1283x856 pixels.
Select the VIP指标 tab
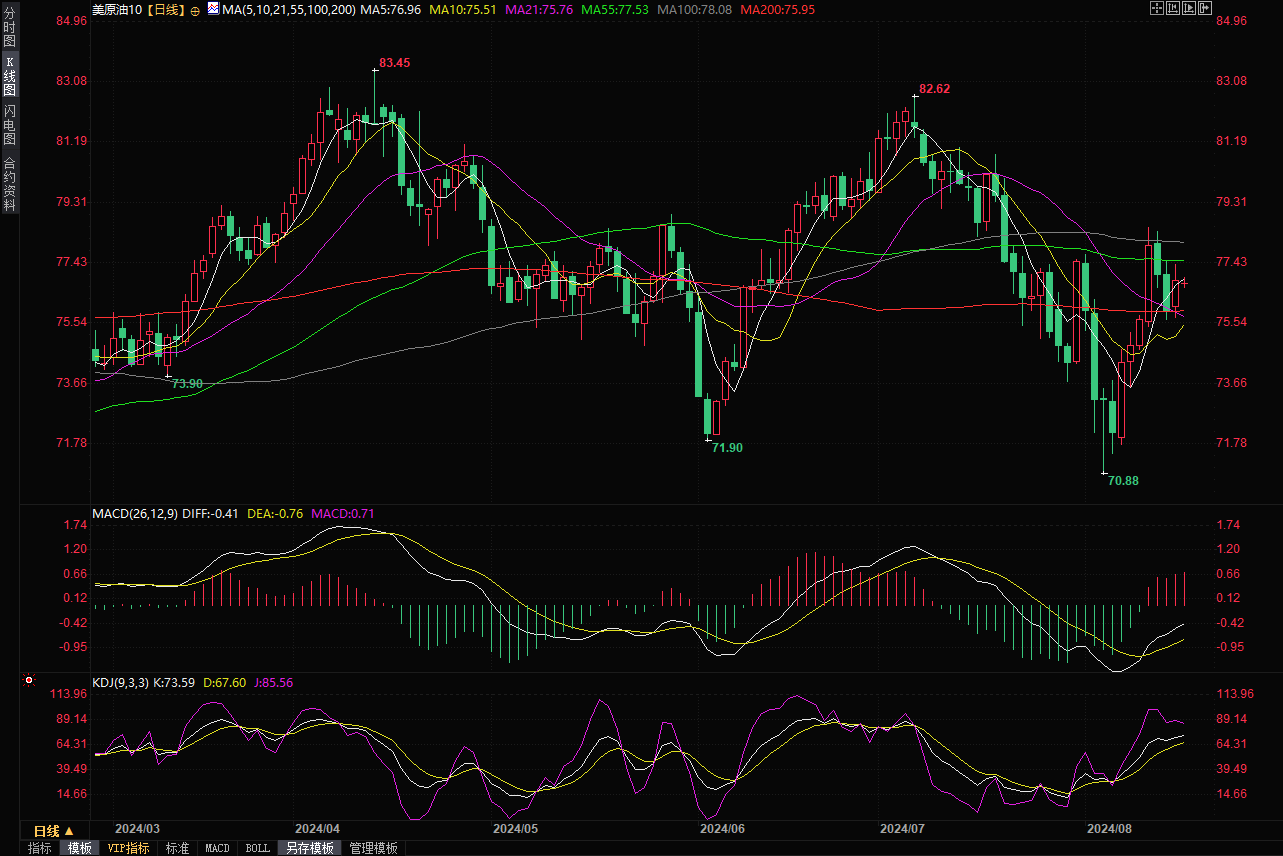pos(128,848)
